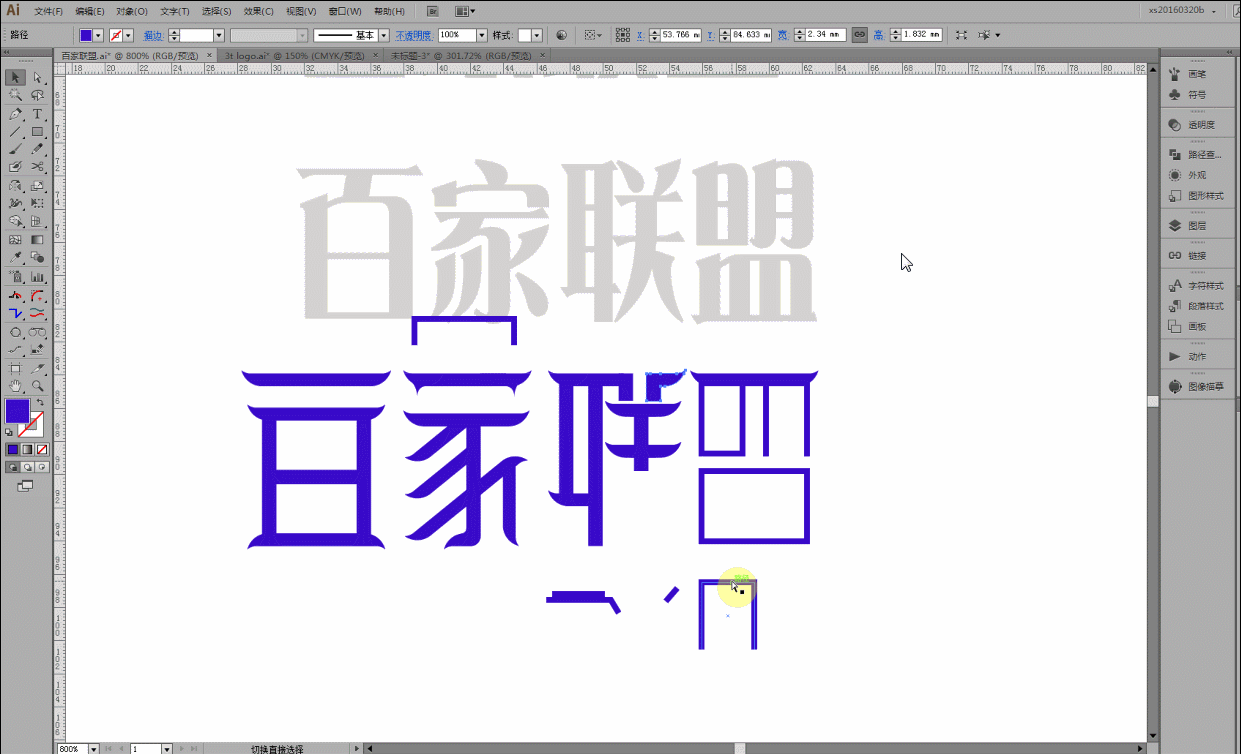Click the 宽 width label link
The image size is (1241, 754).
pyautogui.click(x=785, y=35)
